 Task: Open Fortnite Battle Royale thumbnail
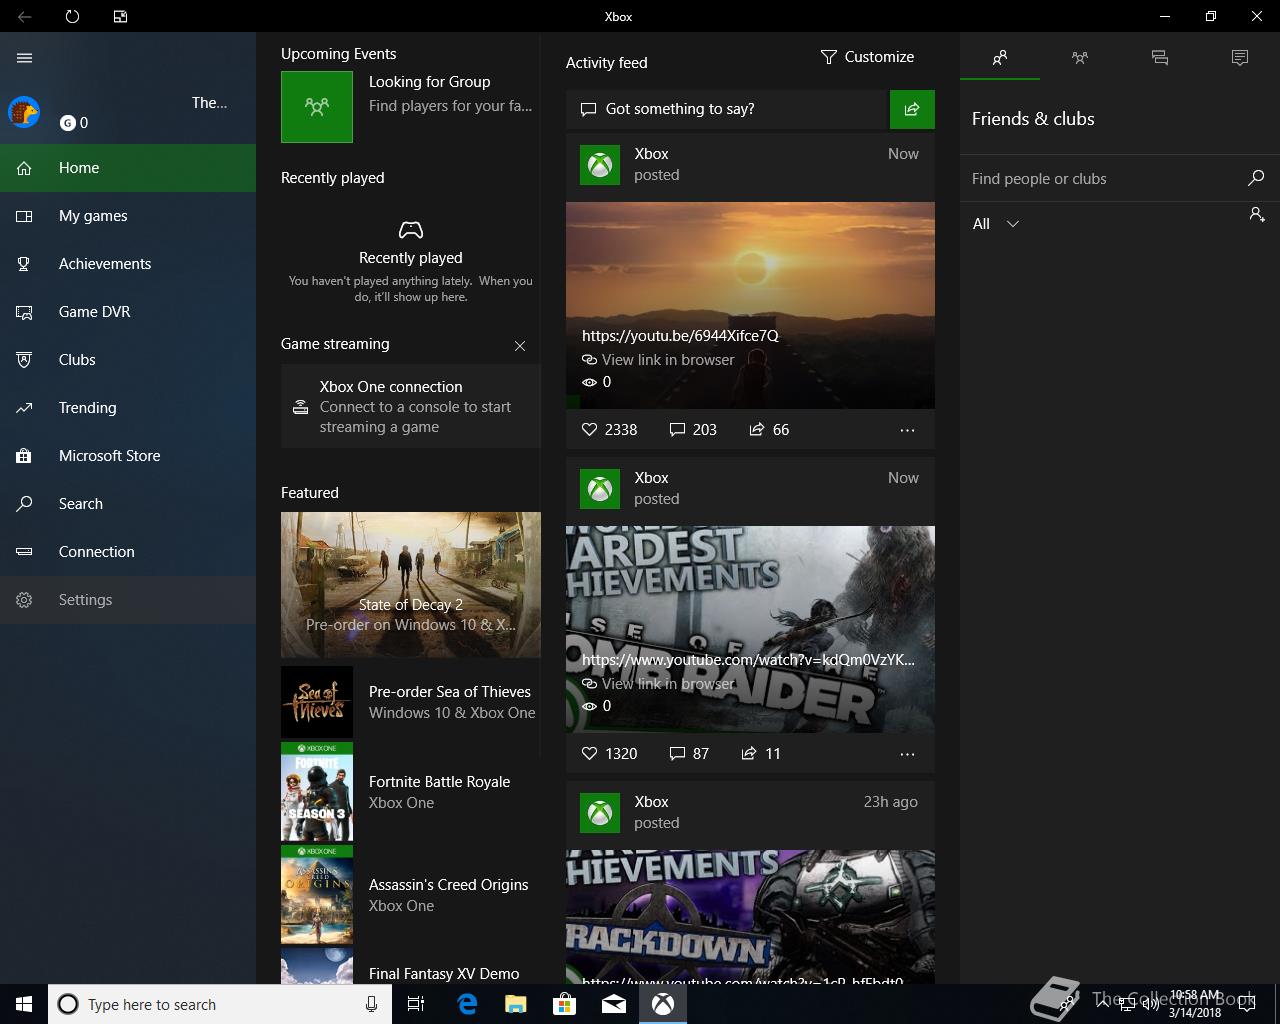click(x=317, y=792)
